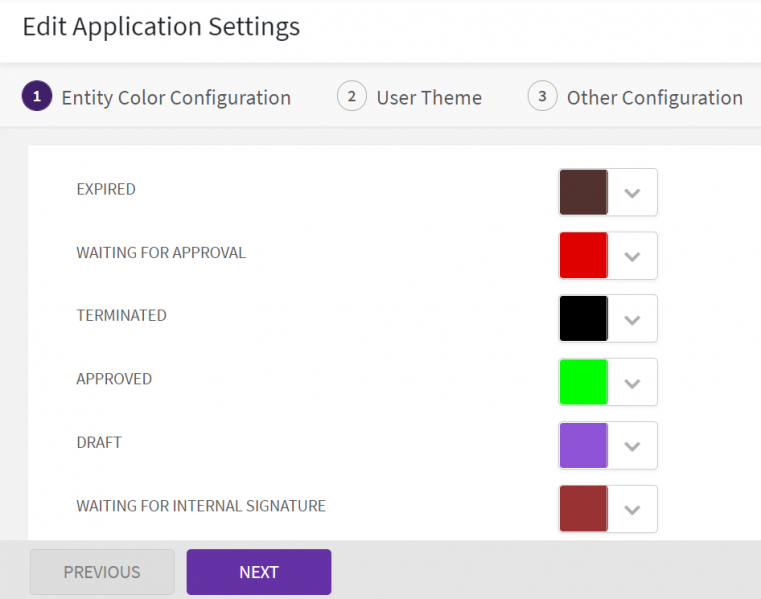This screenshot has height=599, width=761.
Task: Open WAITING FOR INTERNAL SIGNATURE color dropdown
Action: [632, 509]
